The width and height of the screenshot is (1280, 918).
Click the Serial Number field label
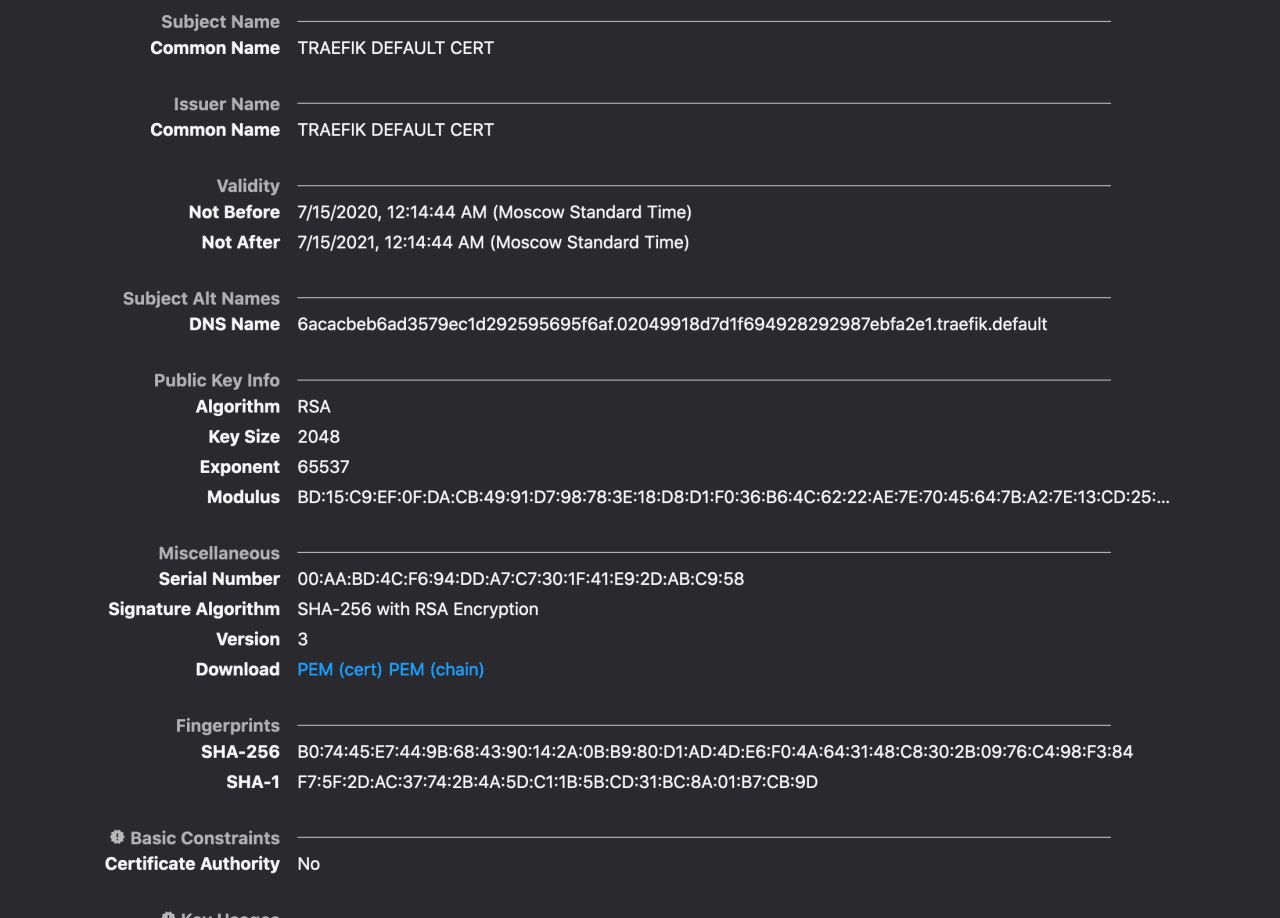[219, 579]
